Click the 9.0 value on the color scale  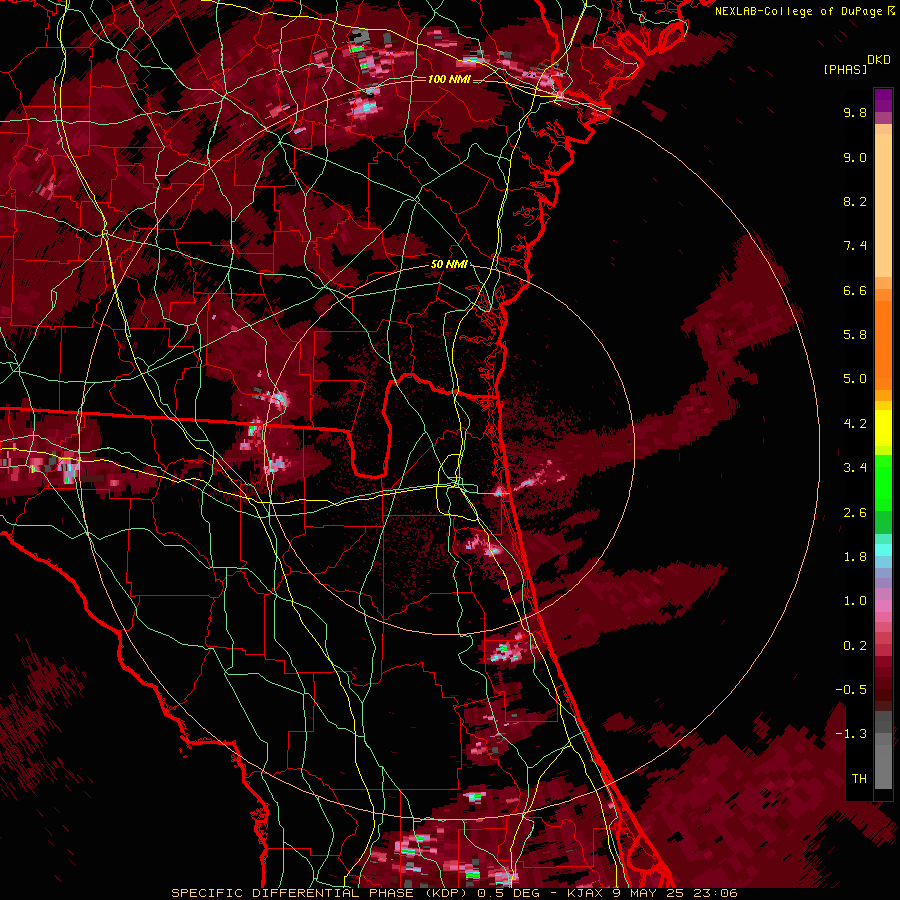(855, 157)
